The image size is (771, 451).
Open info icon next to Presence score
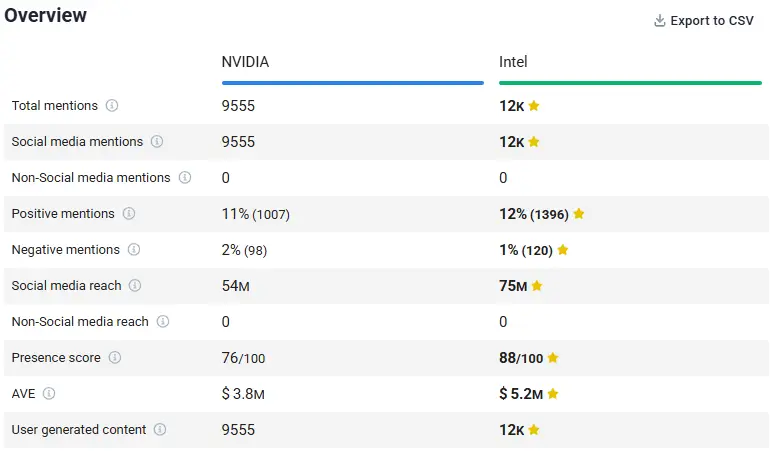(x=115, y=358)
